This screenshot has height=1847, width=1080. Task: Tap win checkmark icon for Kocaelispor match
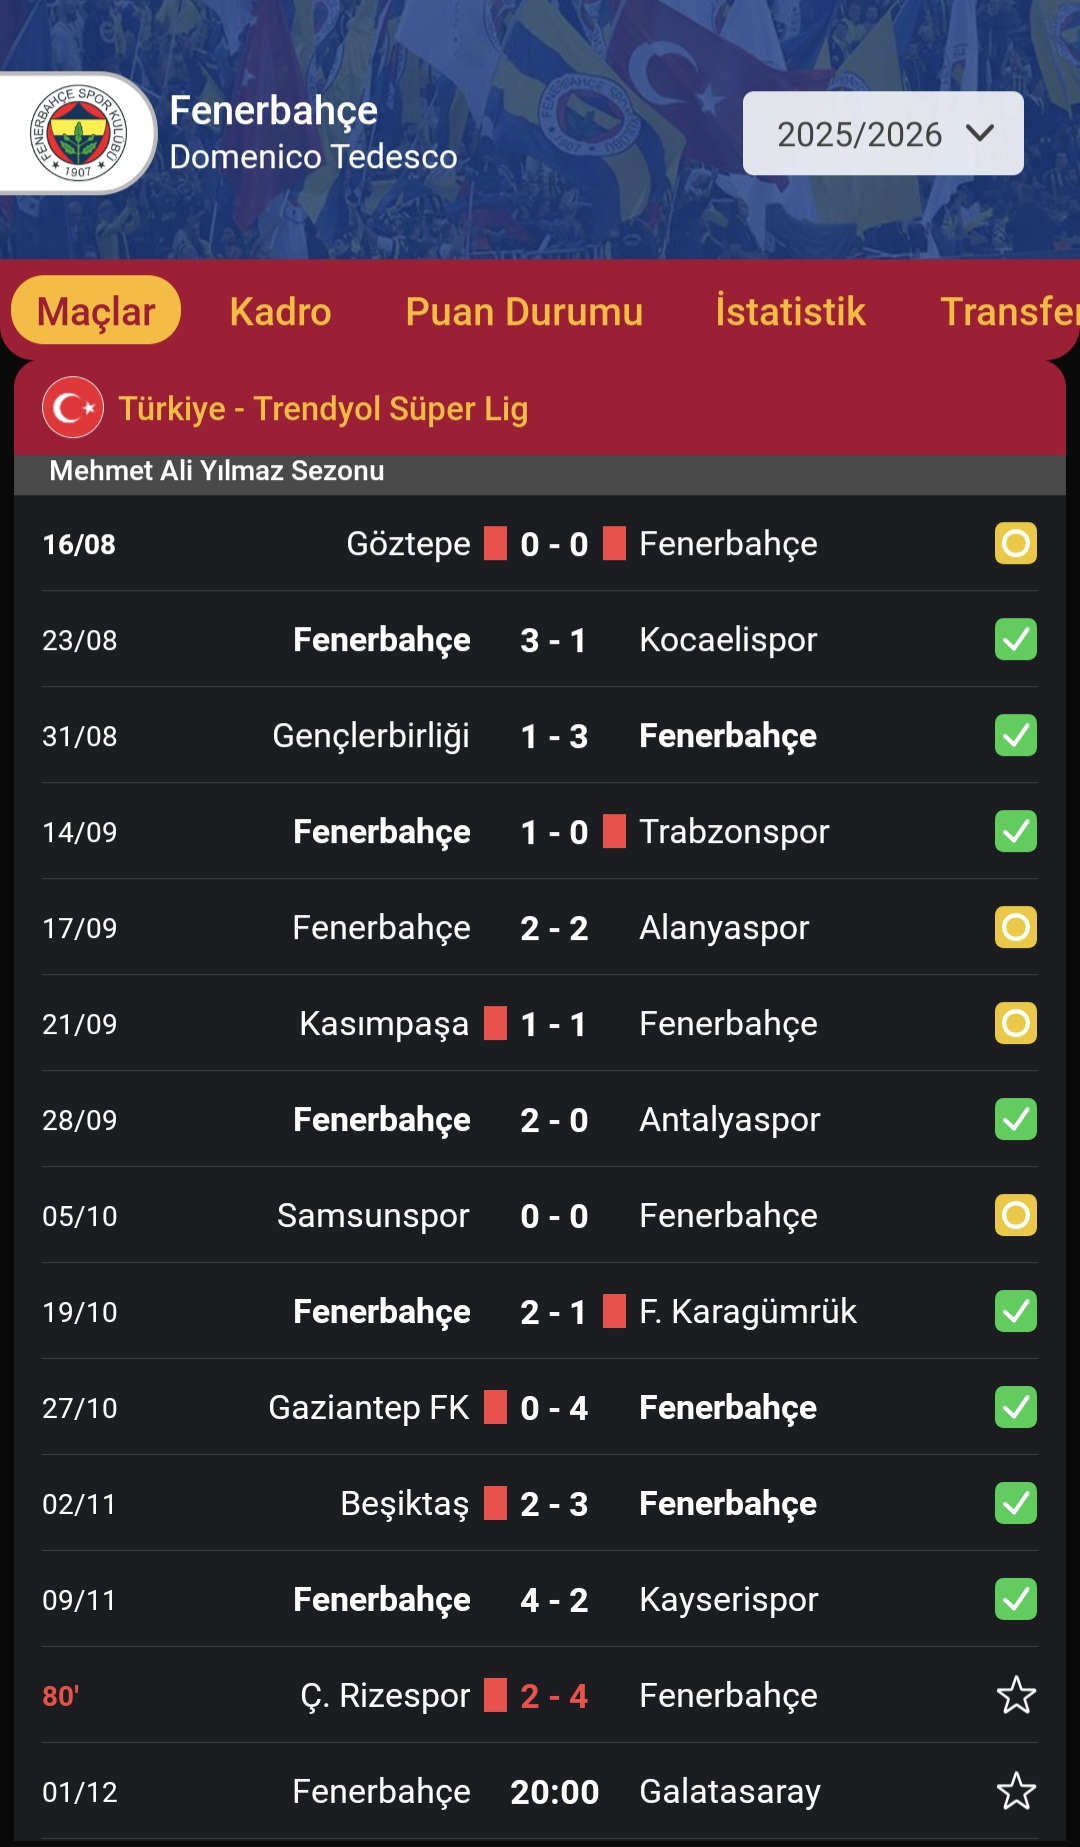[1015, 640]
